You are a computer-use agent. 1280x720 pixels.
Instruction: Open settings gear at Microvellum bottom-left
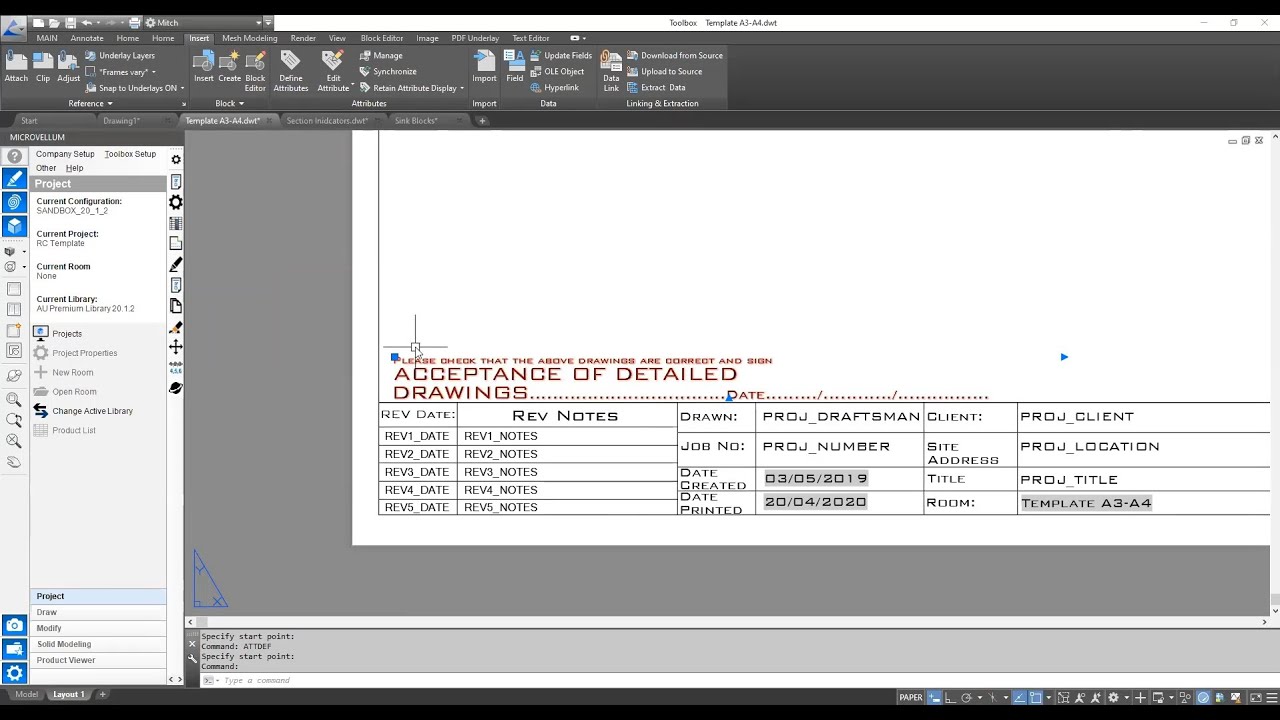[14, 673]
